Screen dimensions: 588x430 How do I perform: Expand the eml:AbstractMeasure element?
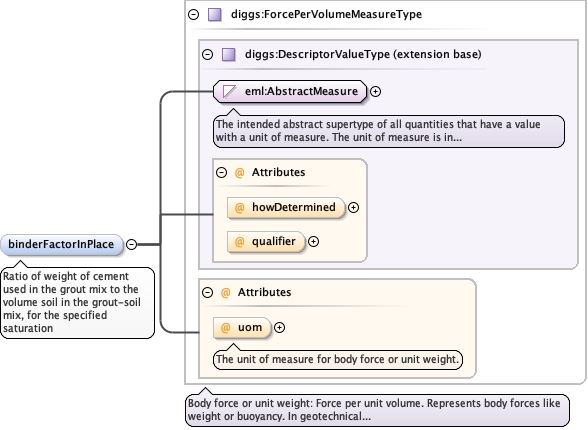pos(375,91)
